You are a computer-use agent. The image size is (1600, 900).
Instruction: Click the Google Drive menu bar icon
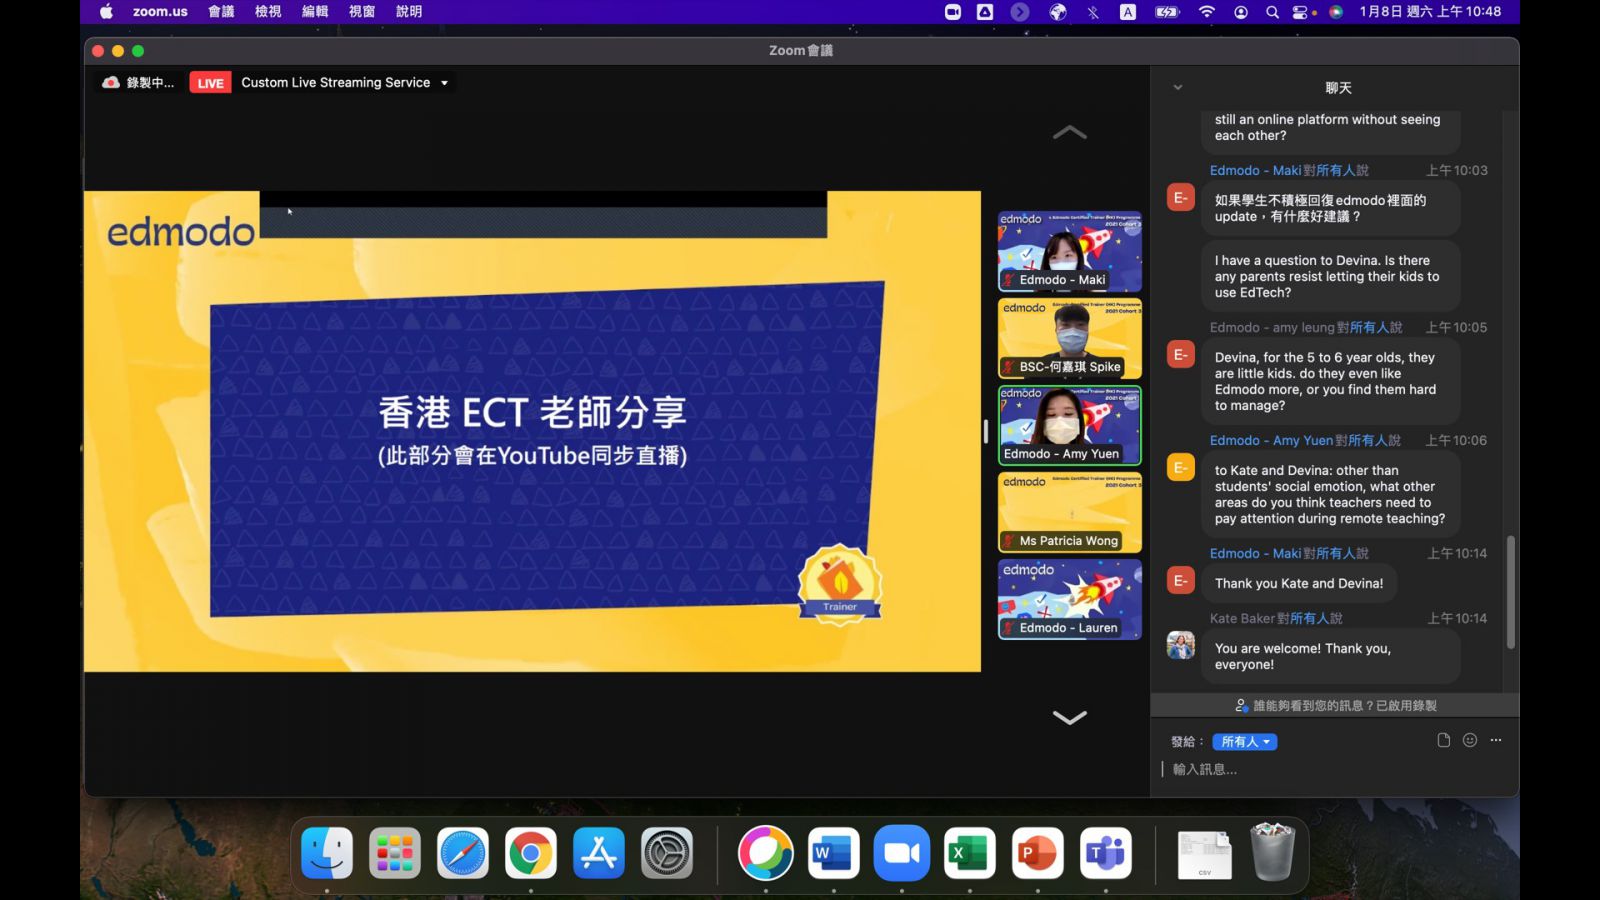(x=985, y=12)
